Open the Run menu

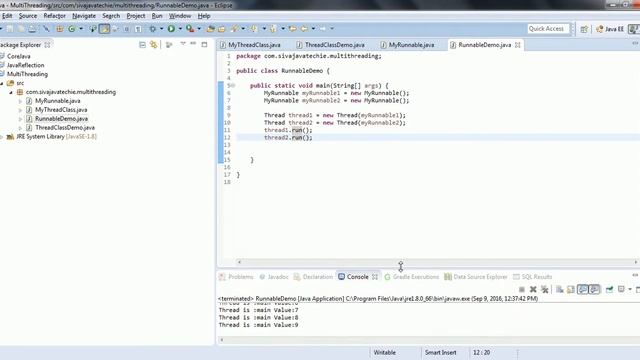(157, 16)
